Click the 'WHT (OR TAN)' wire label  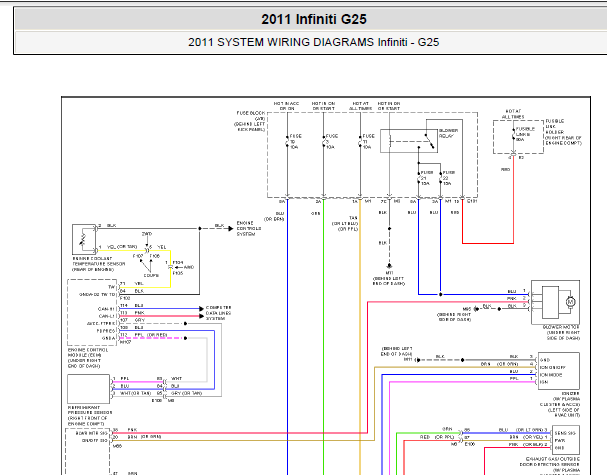point(135,393)
